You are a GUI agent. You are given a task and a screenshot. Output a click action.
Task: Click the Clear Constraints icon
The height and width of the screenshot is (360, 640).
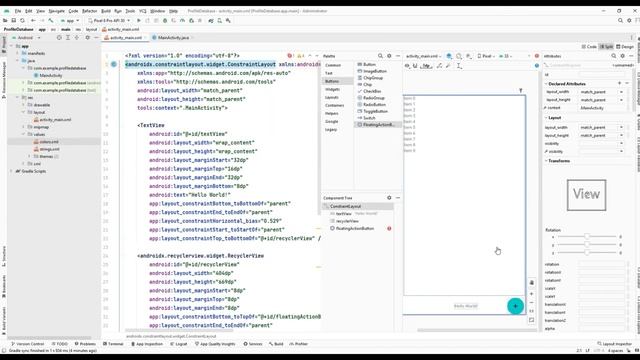point(439,66)
